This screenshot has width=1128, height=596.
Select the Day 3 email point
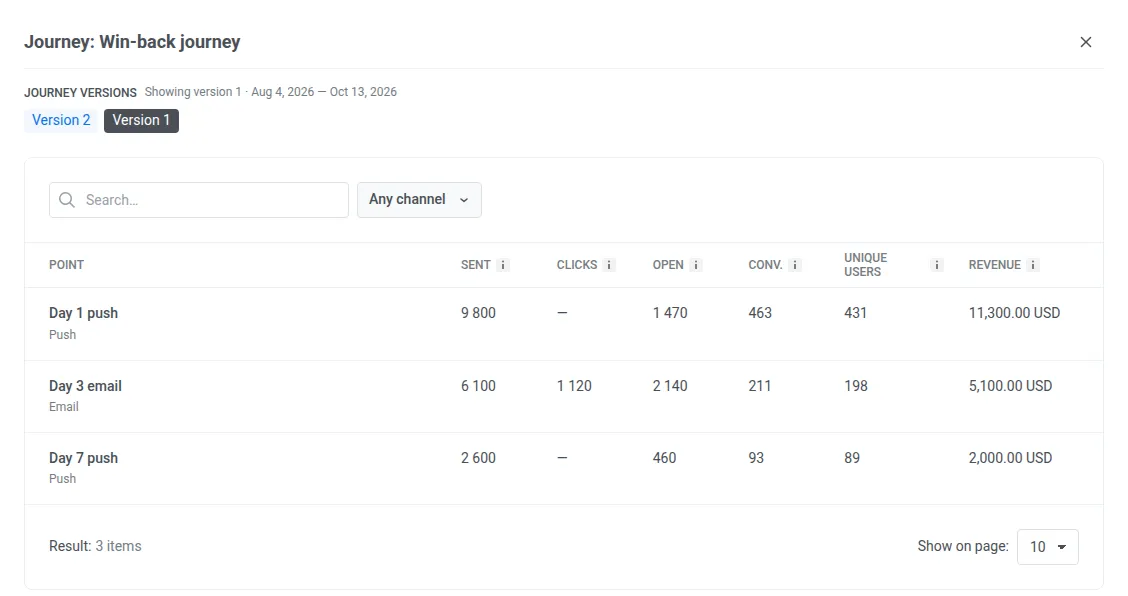click(x=85, y=386)
